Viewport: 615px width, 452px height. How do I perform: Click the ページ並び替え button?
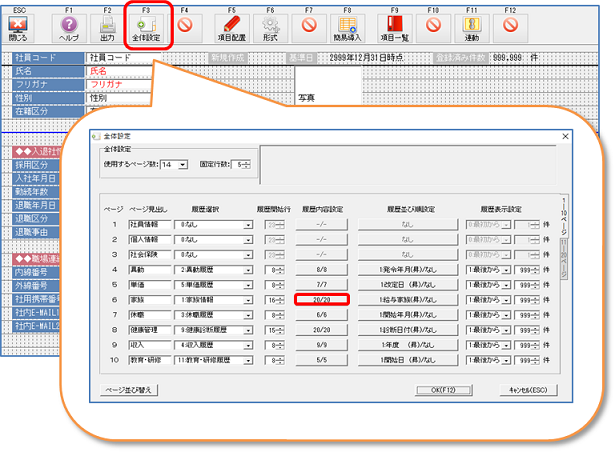pyautogui.click(x=129, y=389)
